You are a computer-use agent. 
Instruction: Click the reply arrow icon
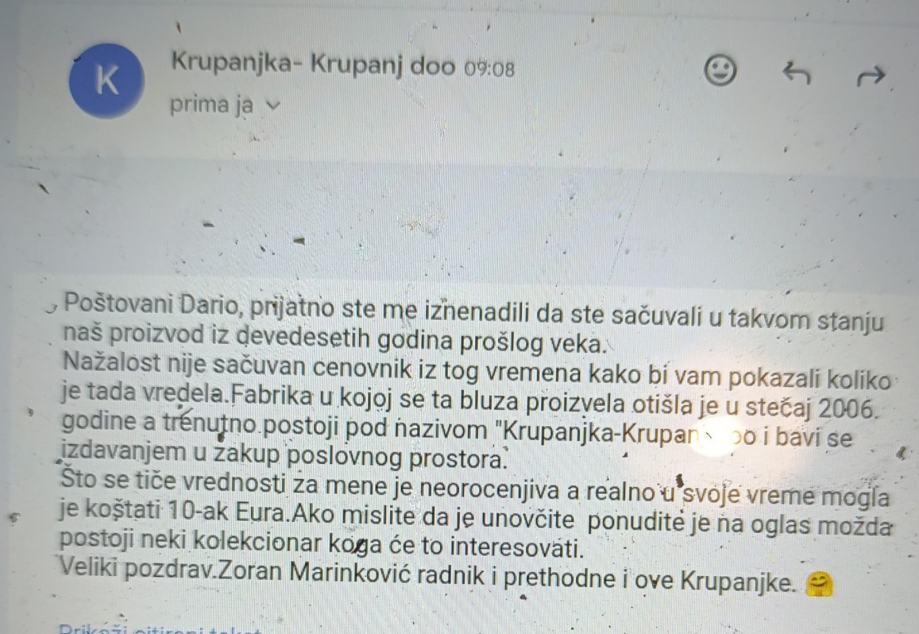tap(796, 74)
